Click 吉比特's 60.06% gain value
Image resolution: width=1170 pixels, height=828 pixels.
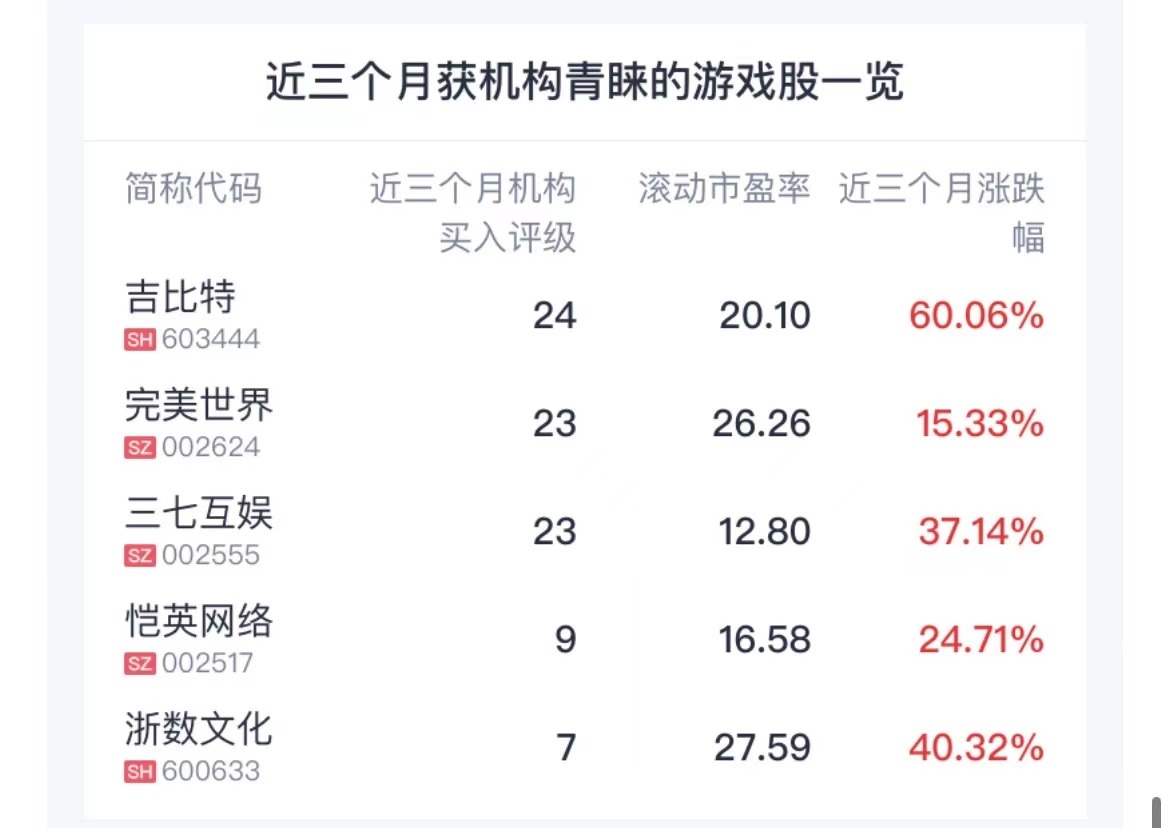tap(976, 316)
